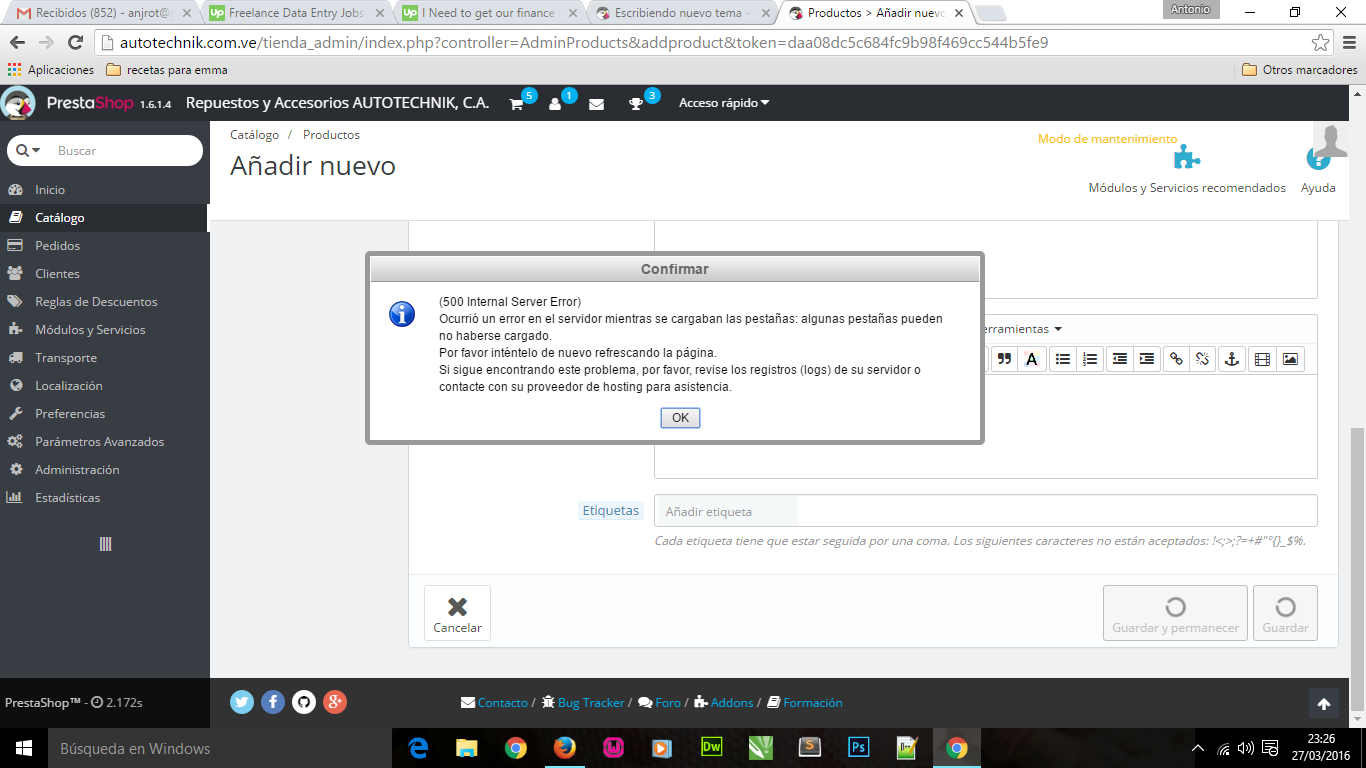Open the Contacto footer link
This screenshot has width=1366, height=768.
(494, 703)
